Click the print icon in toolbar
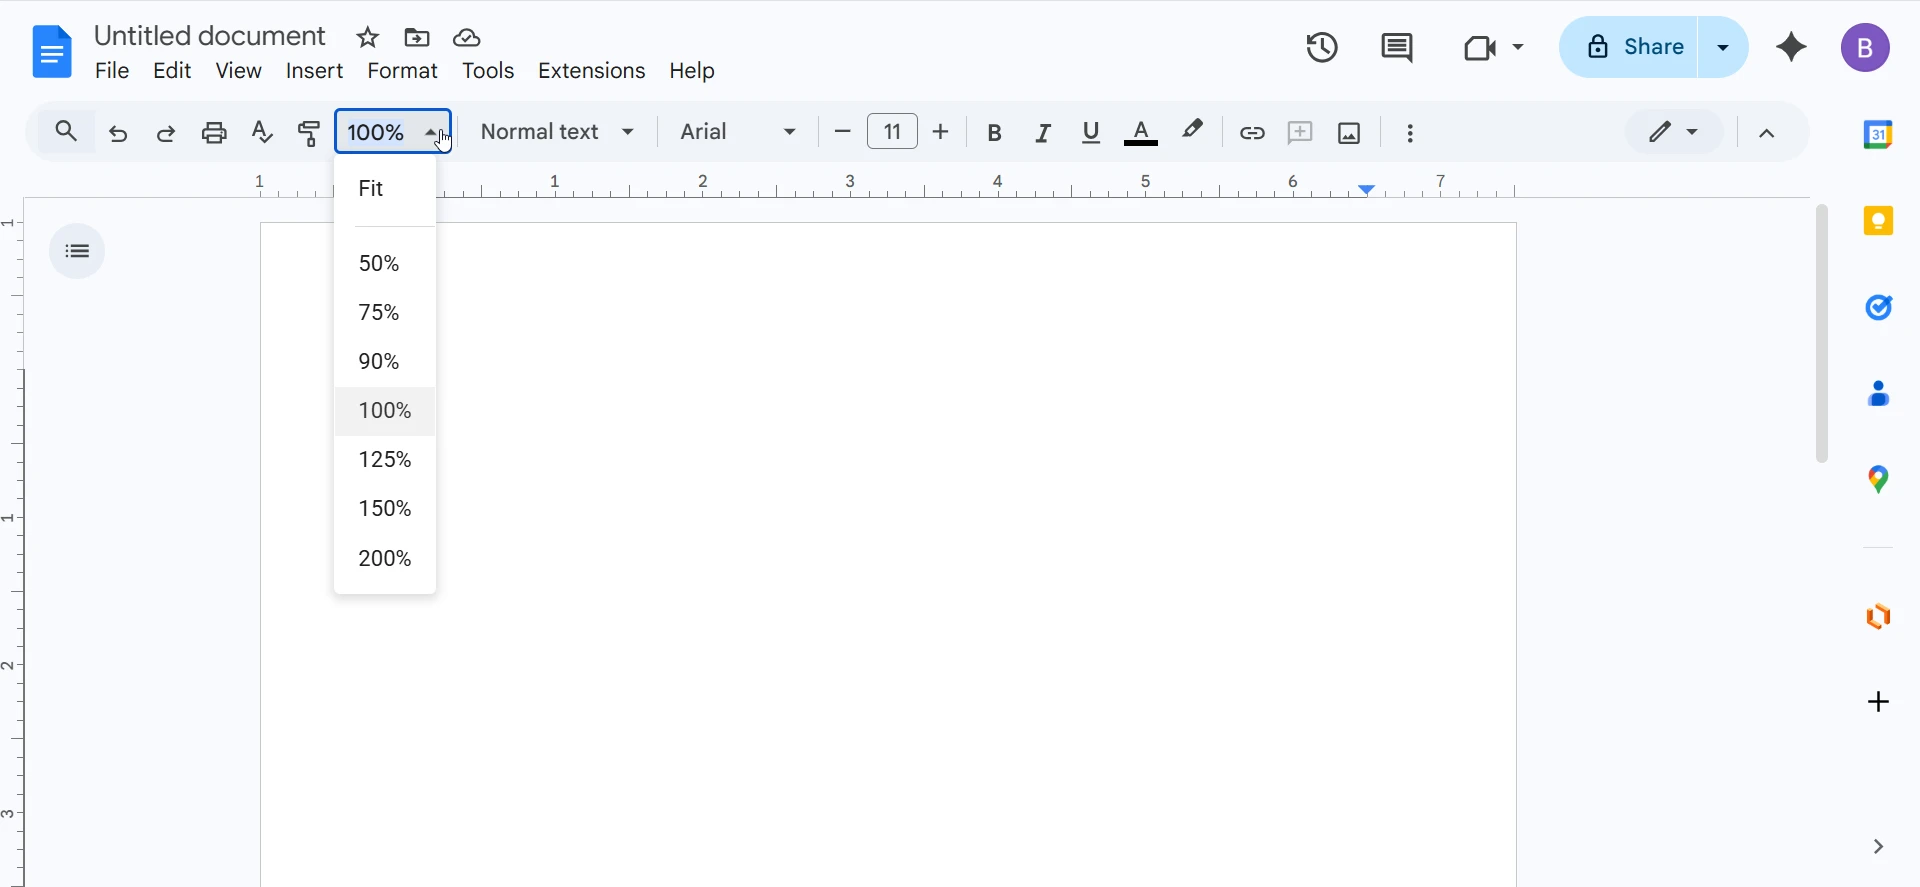 [x=214, y=133]
